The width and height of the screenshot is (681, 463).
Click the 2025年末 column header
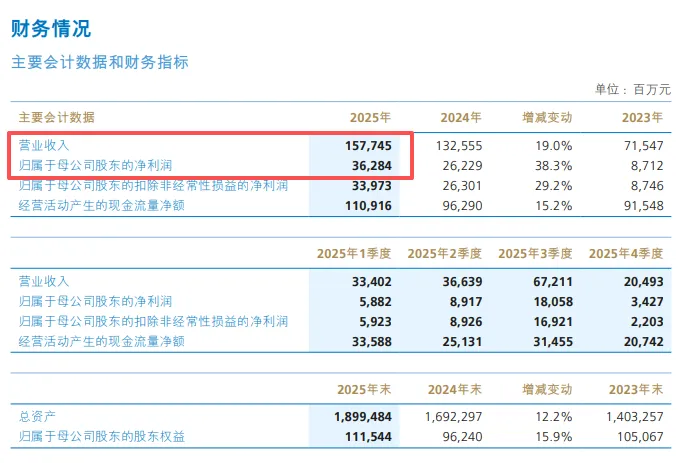[x=364, y=390]
